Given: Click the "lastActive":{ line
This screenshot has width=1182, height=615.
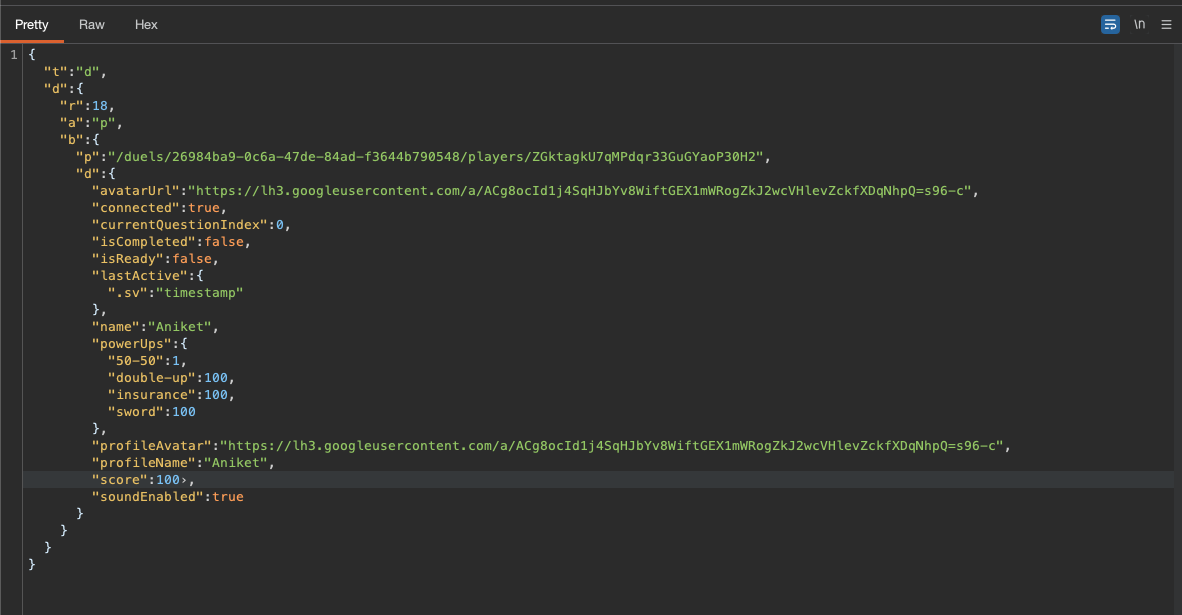Looking at the screenshot, I should point(147,276).
